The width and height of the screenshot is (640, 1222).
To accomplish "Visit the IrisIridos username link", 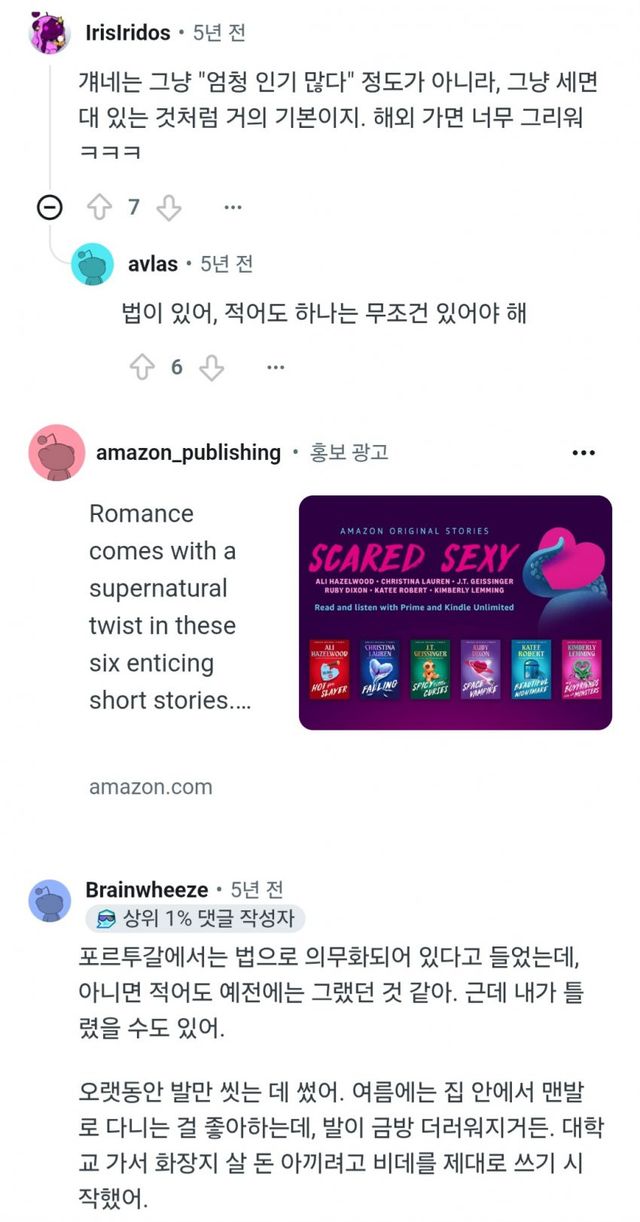I will (128, 33).
